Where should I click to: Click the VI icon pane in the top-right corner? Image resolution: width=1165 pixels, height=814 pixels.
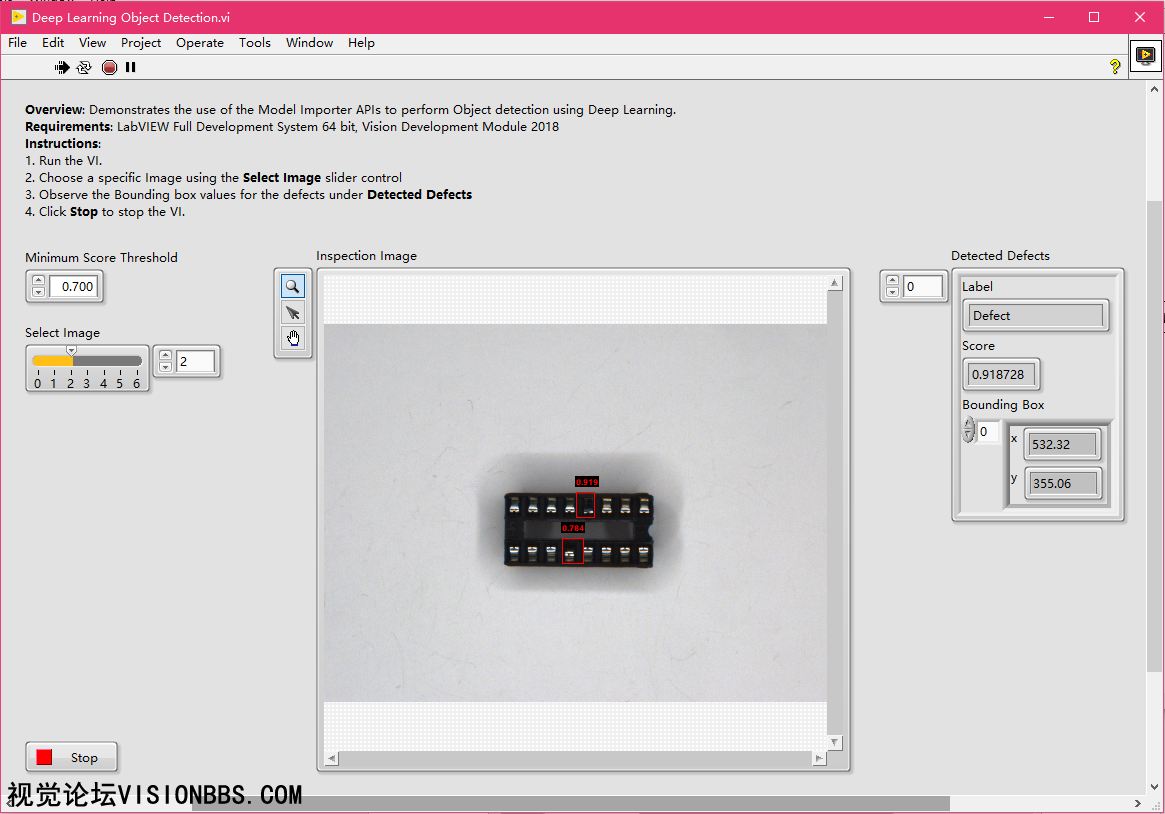pos(1145,56)
